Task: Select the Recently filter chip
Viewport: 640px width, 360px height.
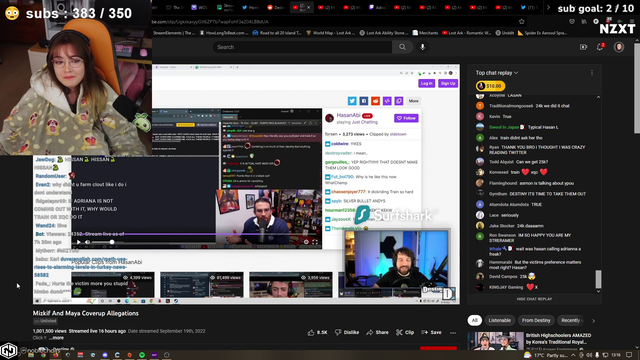Action: coord(572,320)
